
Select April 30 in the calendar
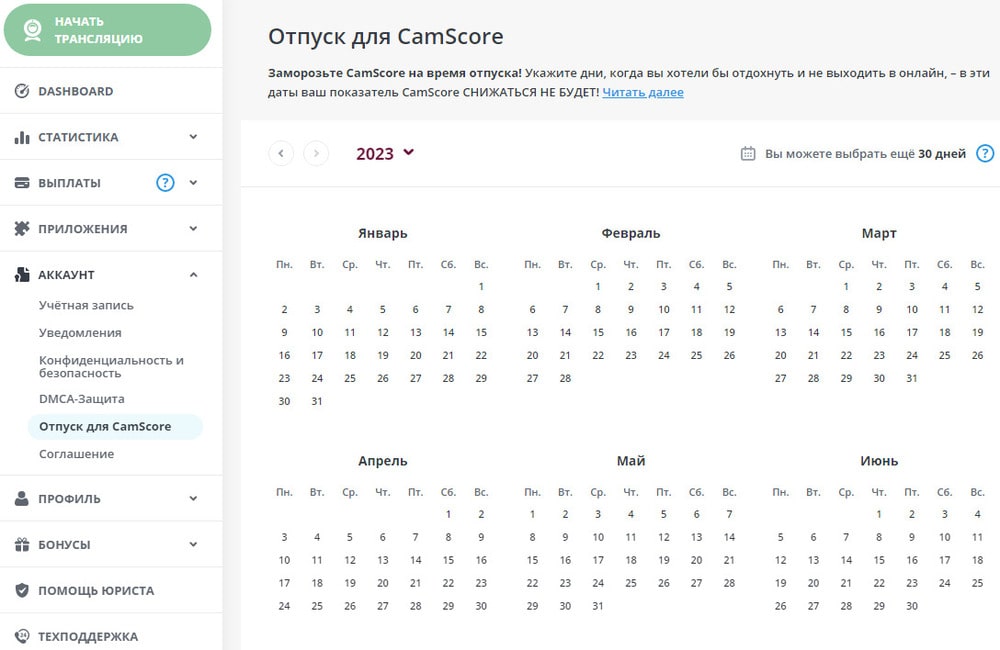pos(481,606)
